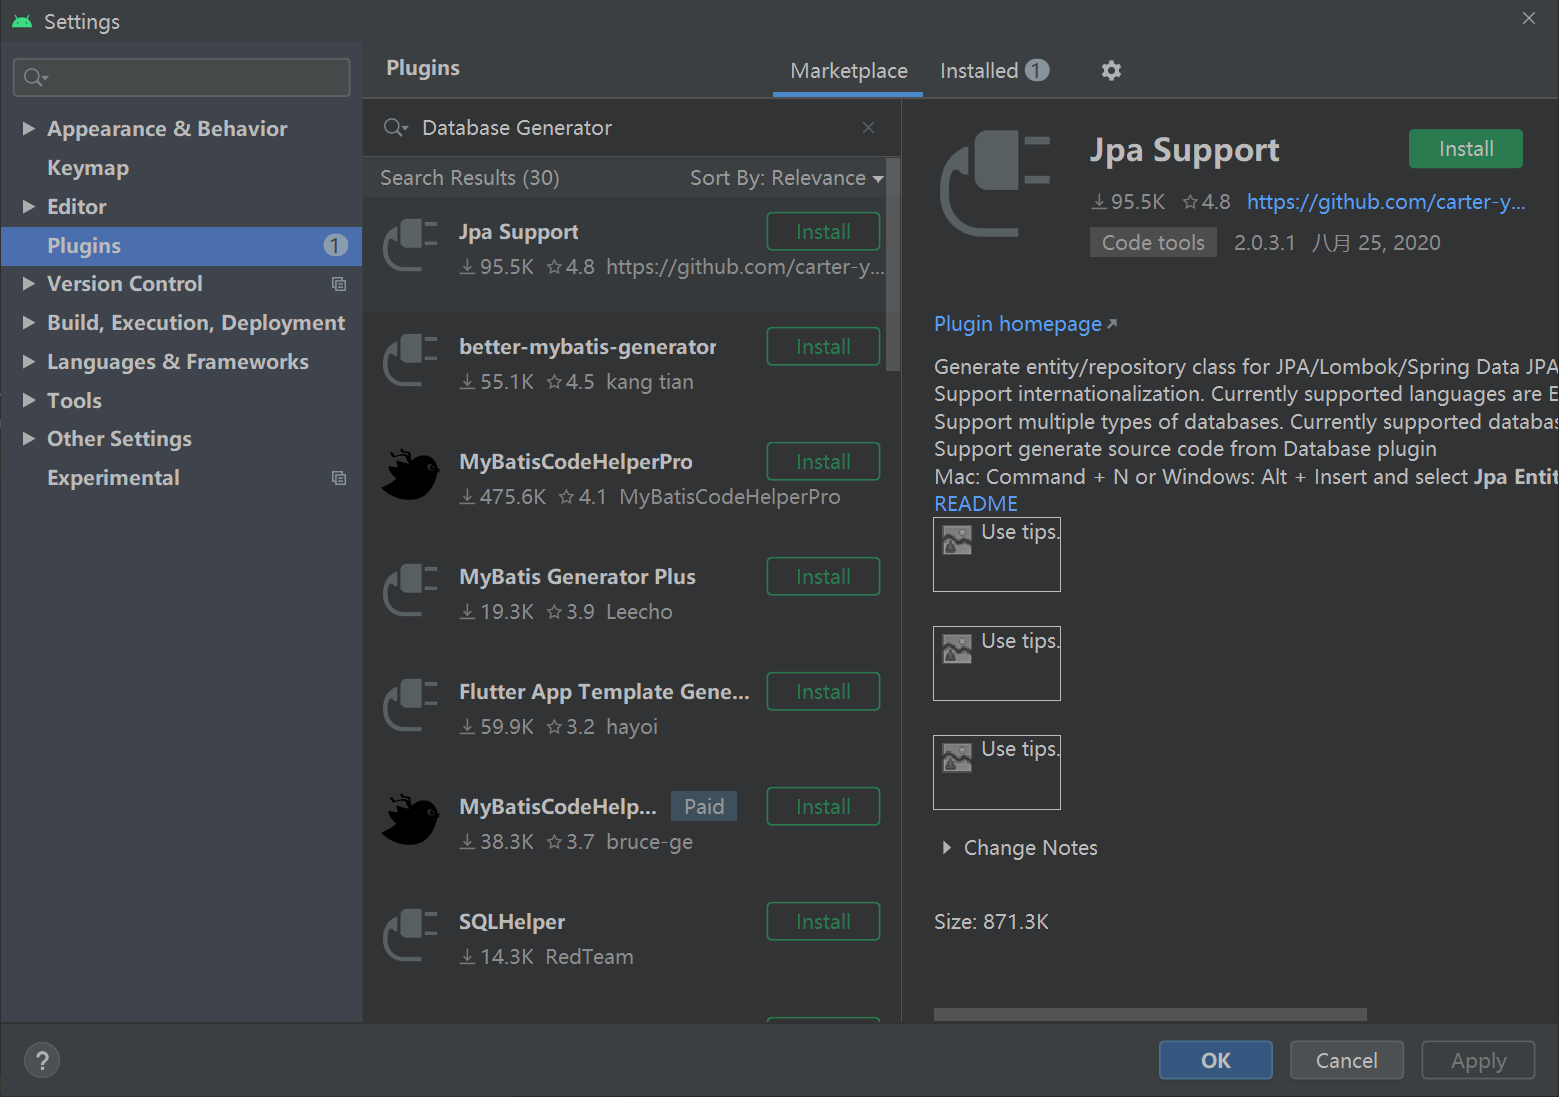Switch to the Installed tab
The height and width of the screenshot is (1097, 1559).
pos(978,70)
